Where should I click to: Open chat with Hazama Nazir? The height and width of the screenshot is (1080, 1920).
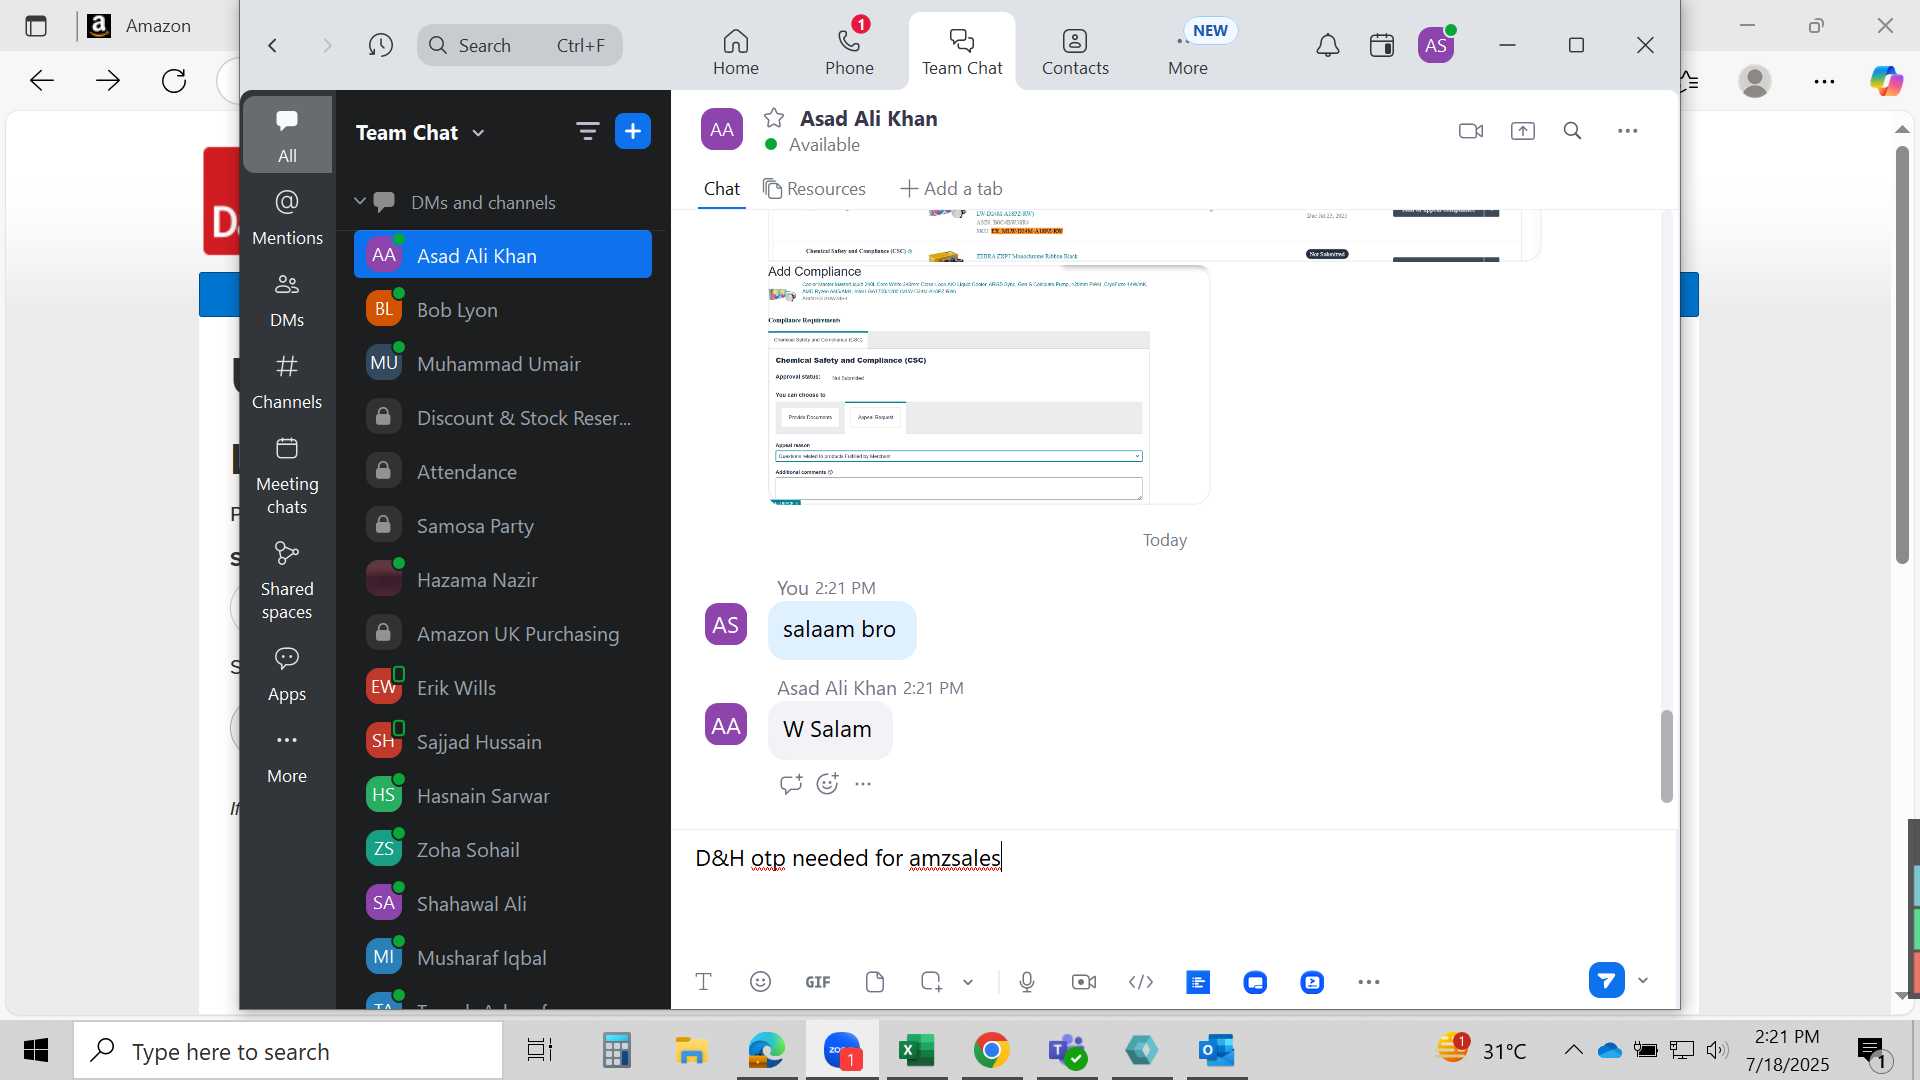coord(503,580)
